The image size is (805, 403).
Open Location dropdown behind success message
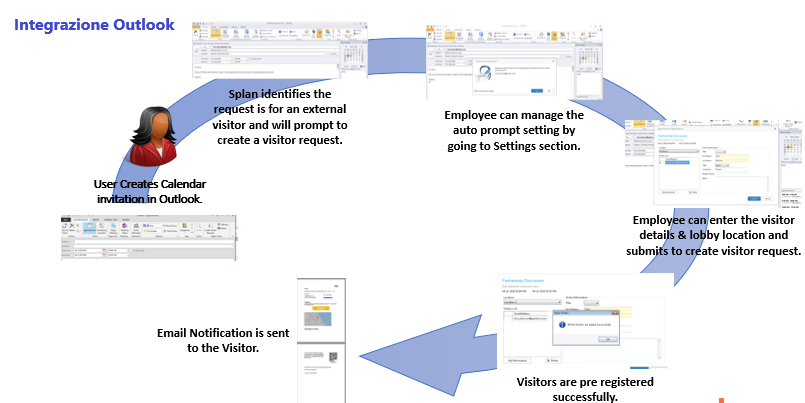tap(532, 302)
